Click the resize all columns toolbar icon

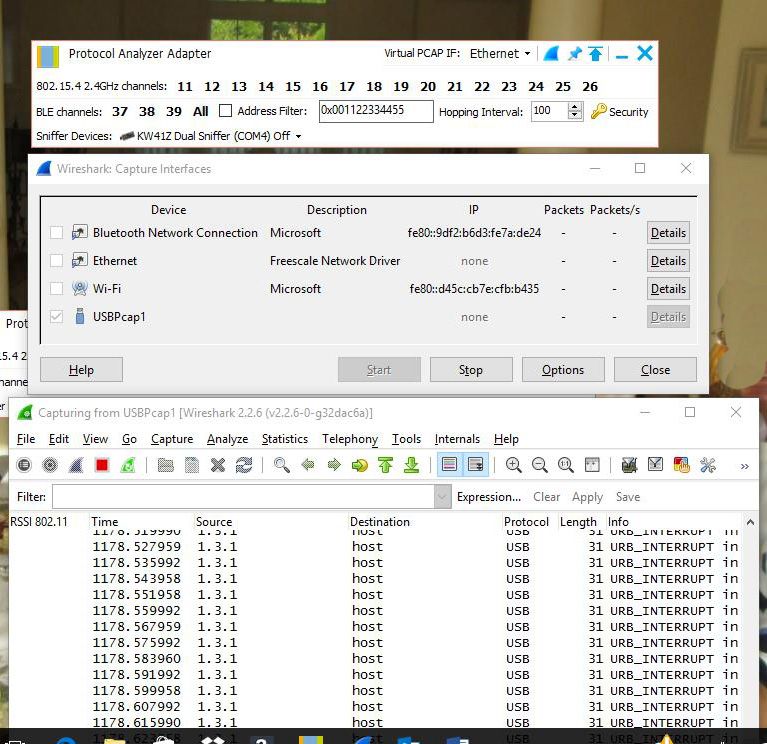pyautogui.click(x=592, y=465)
